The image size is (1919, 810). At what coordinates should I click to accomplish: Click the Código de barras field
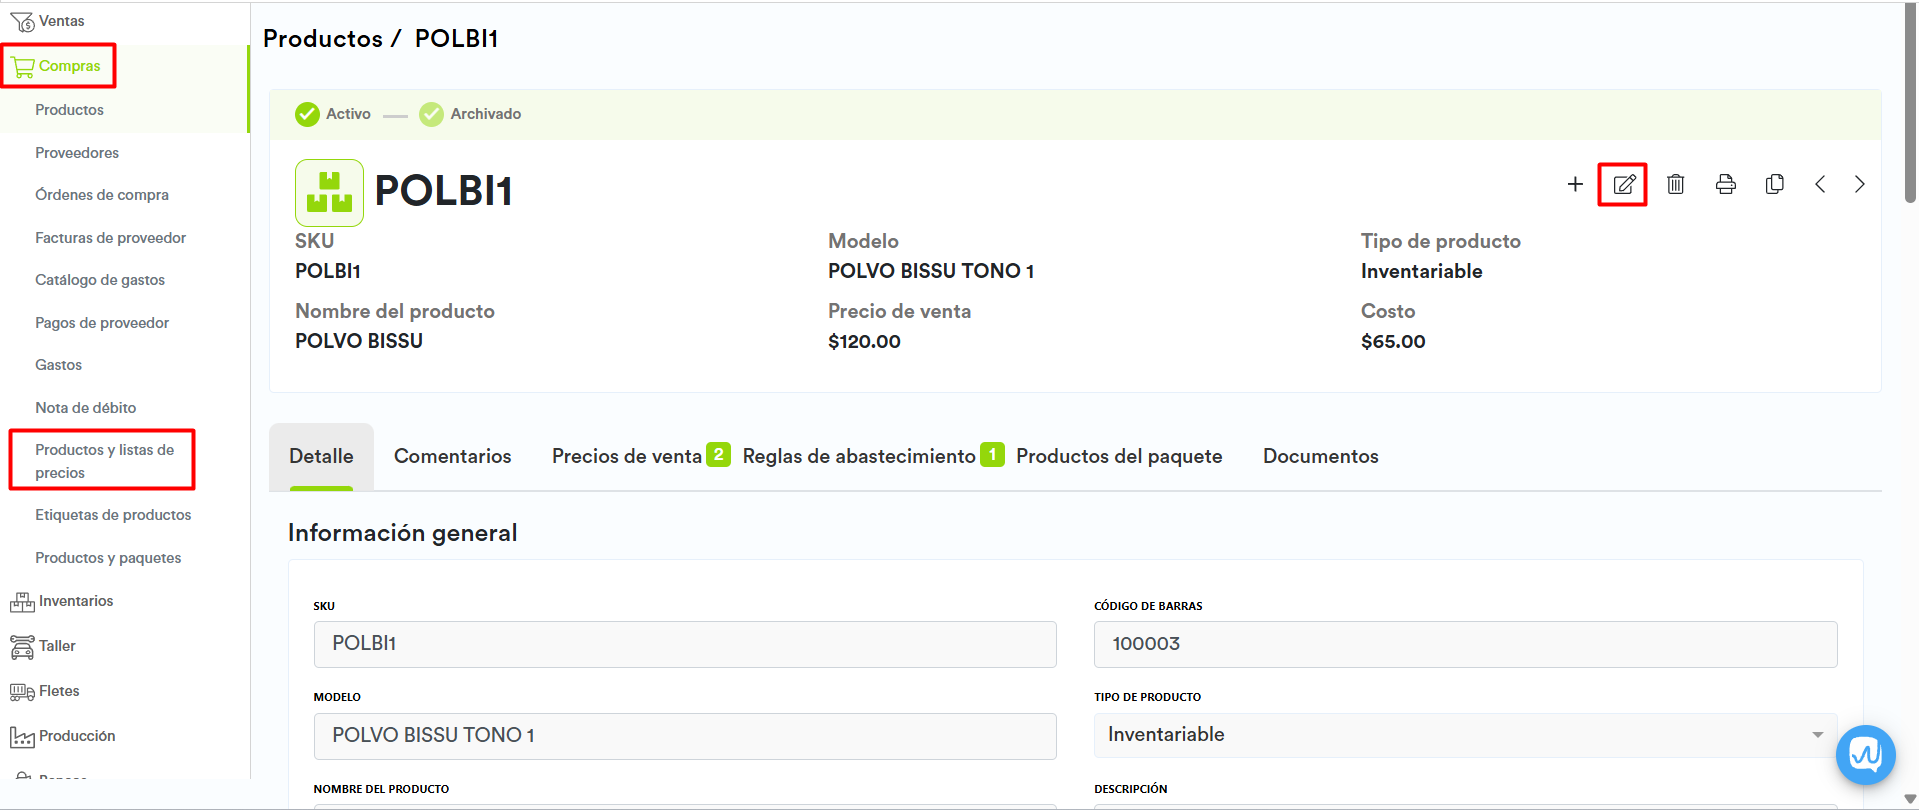coord(1464,644)
